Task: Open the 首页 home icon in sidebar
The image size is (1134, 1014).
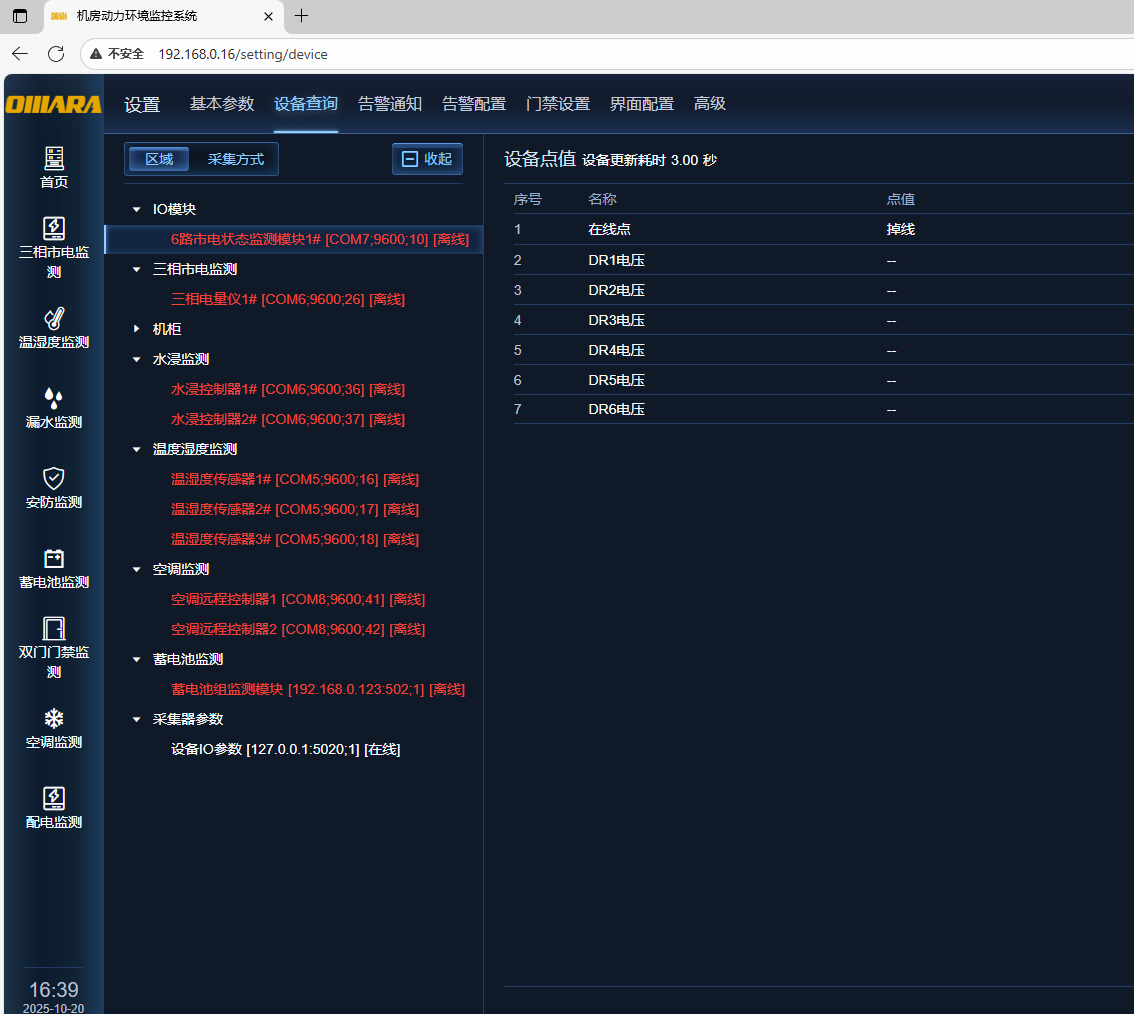Action: [54, 158]
